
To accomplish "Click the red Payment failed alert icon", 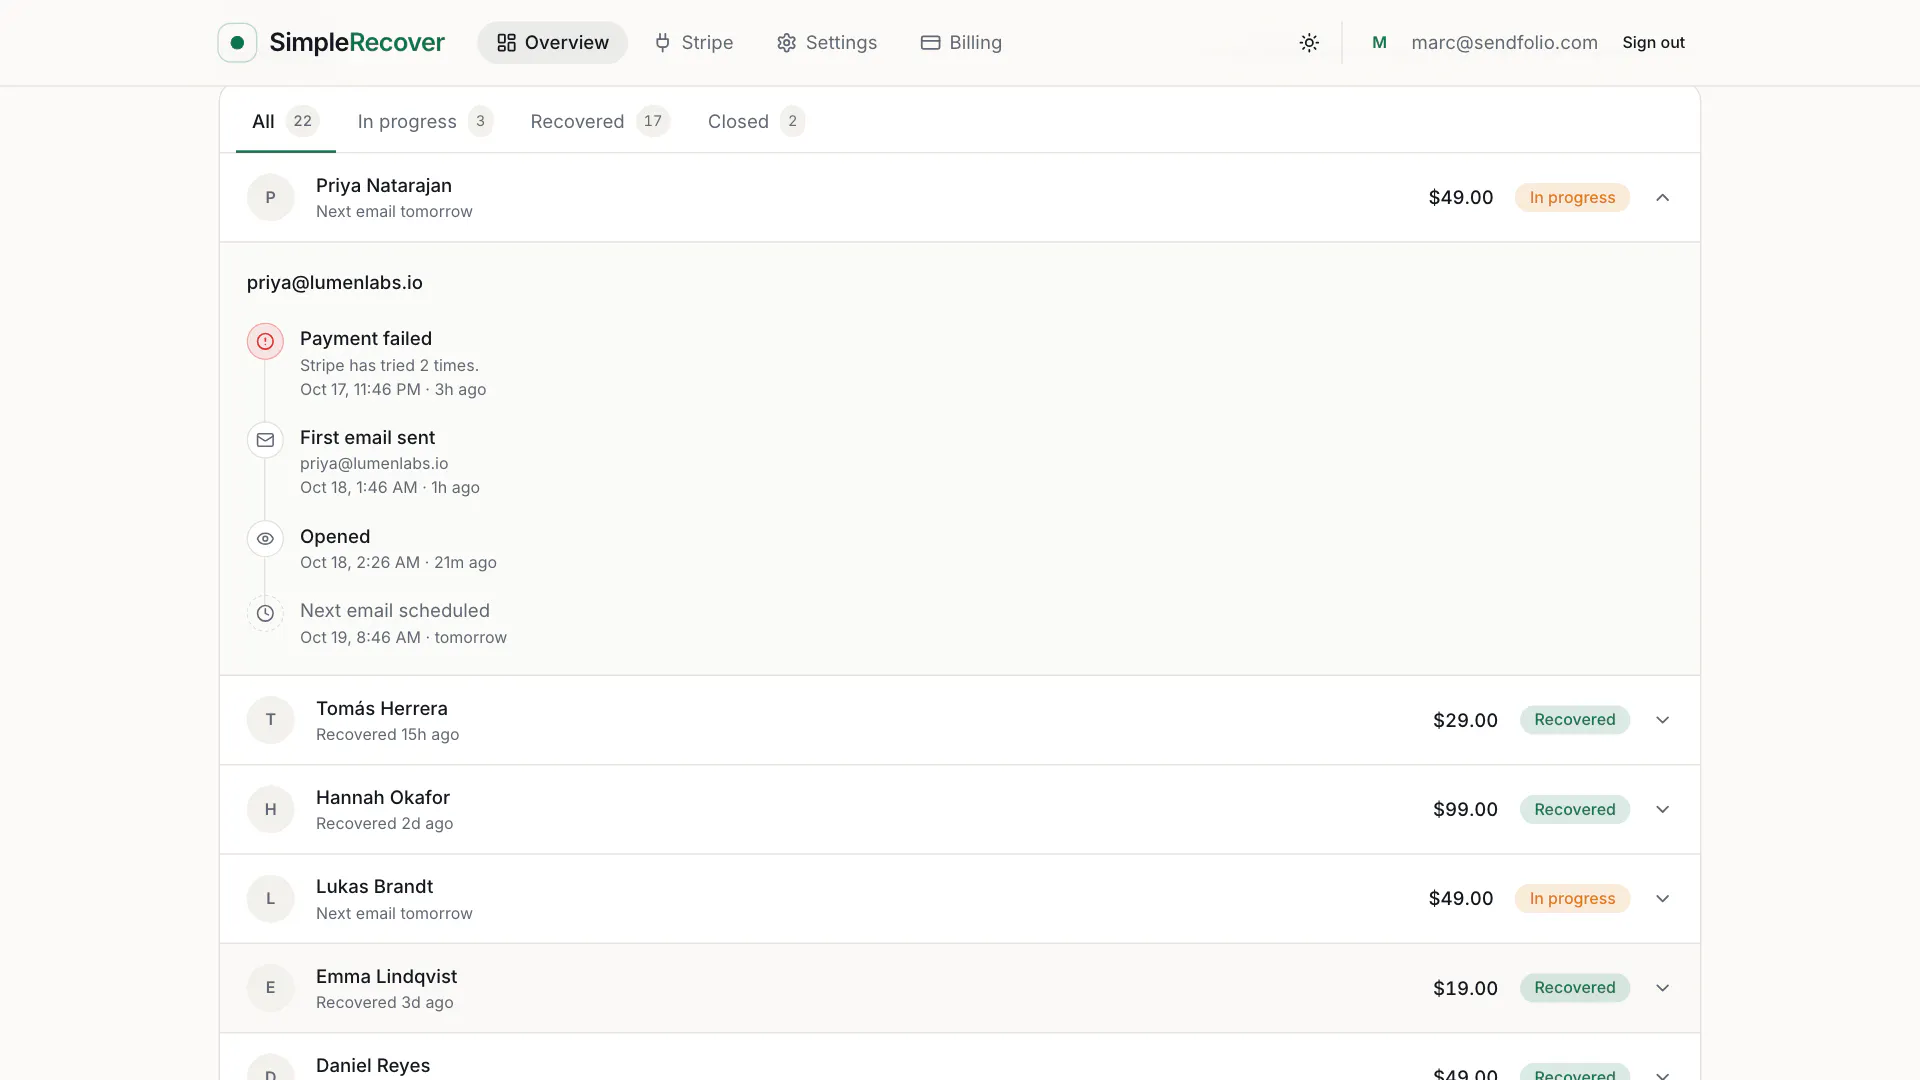I will pos(265,341).
